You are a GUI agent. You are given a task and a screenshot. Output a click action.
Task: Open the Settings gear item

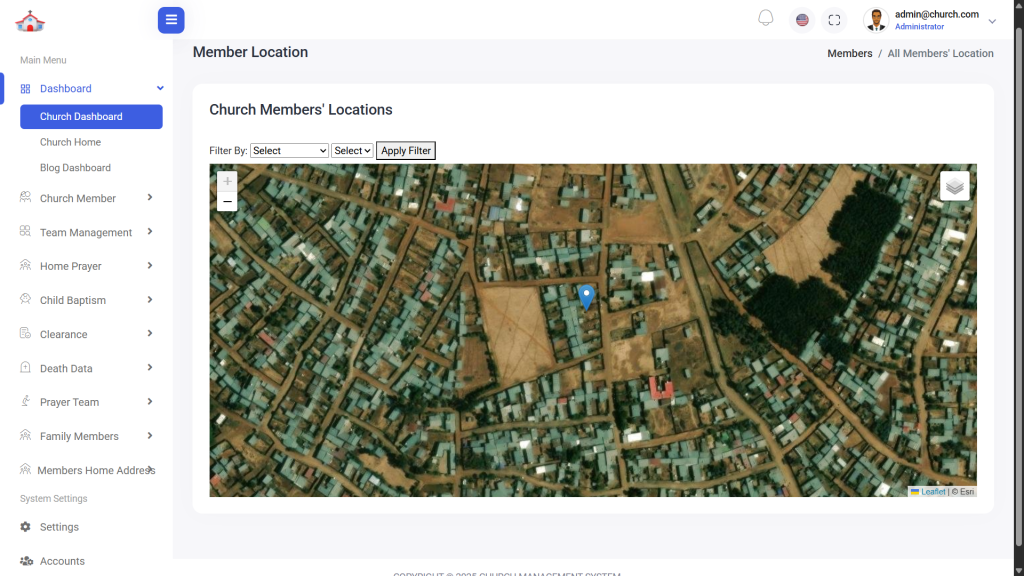[x=59, y=527]
